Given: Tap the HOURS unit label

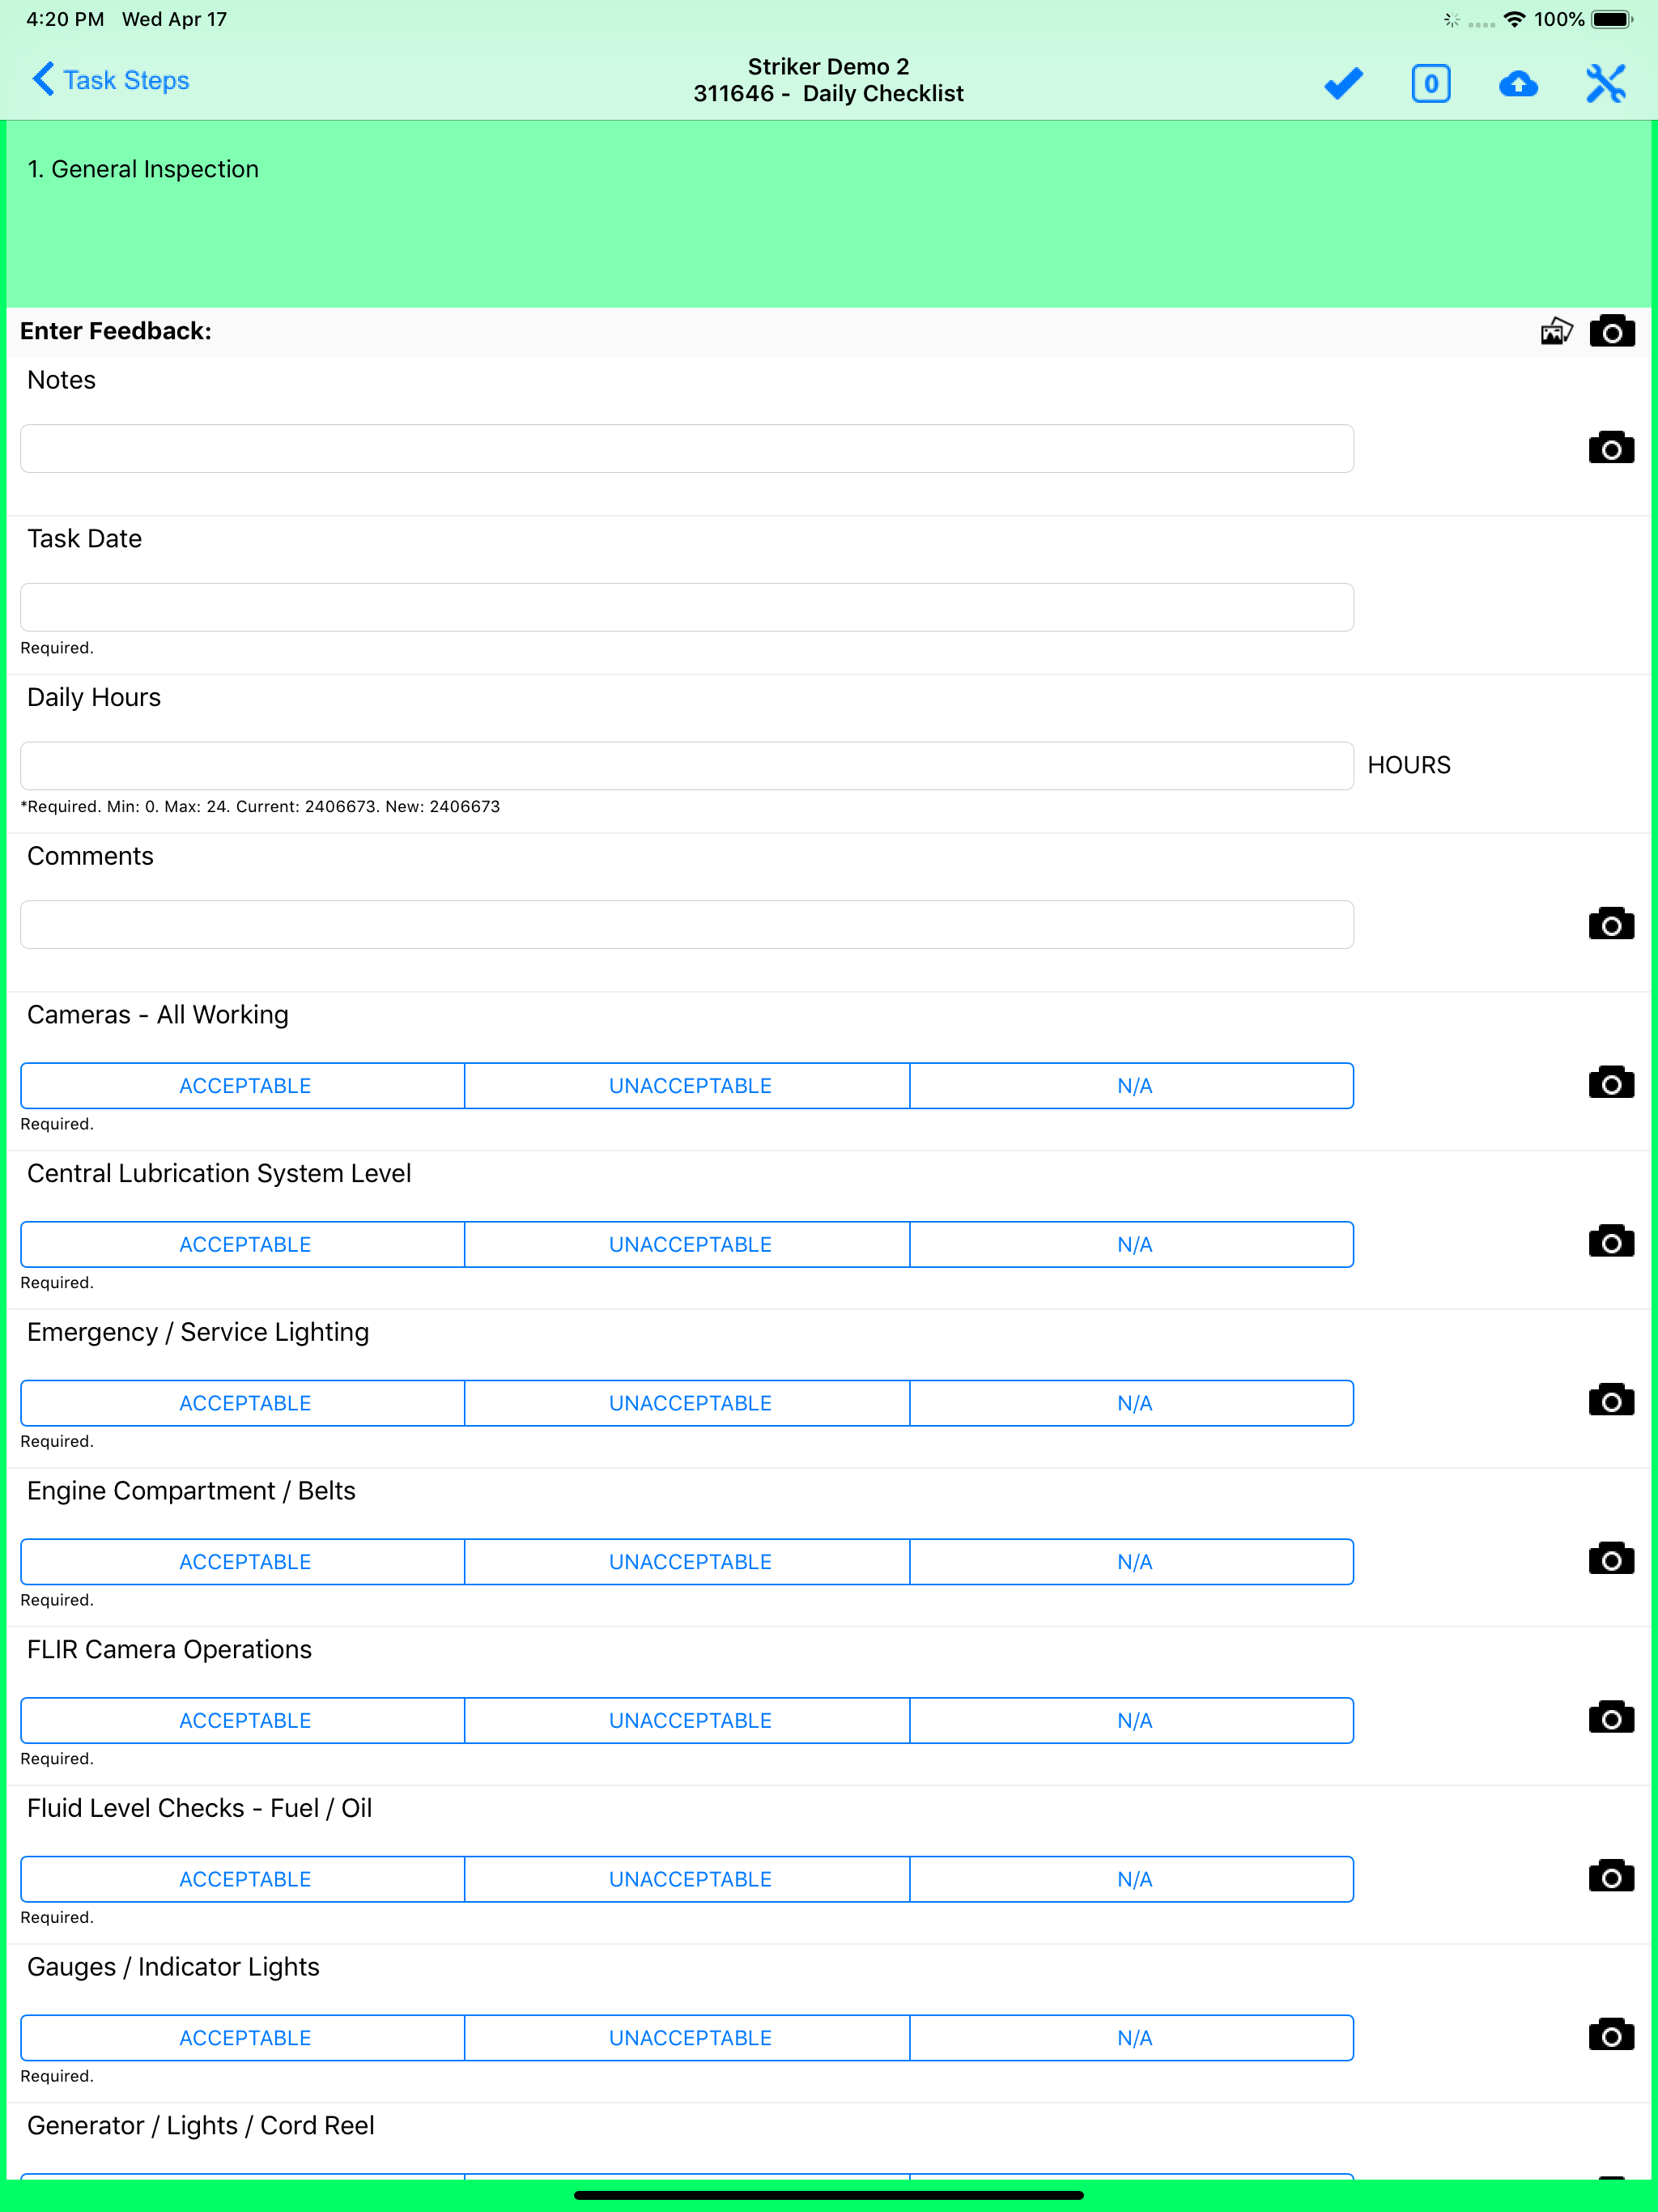Looking at the screenshot, I should pyautogui.click(x=1408, y=765).
